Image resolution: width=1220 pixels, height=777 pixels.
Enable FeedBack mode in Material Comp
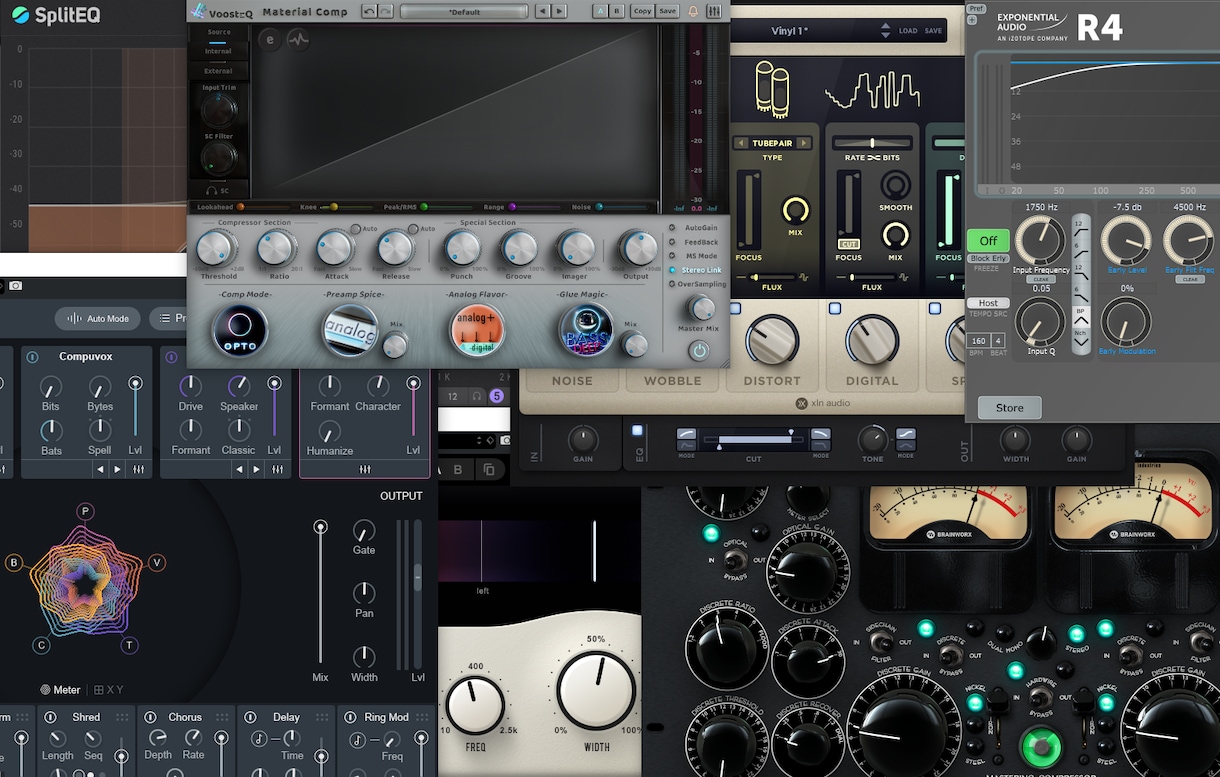[695, 242]
